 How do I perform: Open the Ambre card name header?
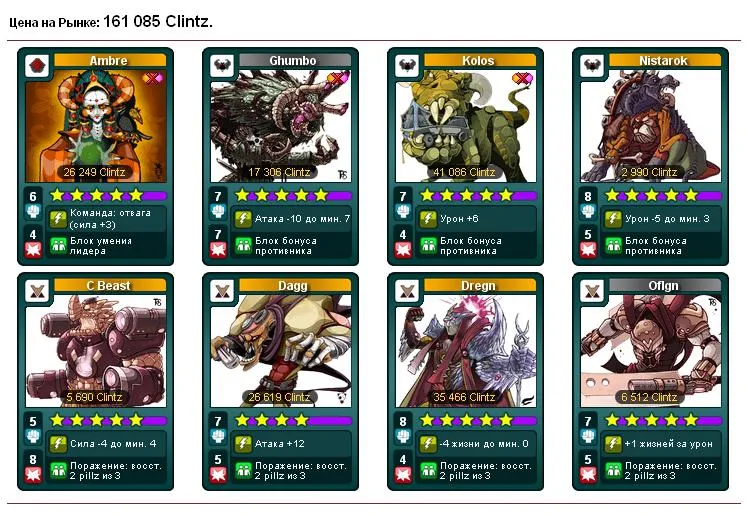pyautogui.click(x=110, y=60)
